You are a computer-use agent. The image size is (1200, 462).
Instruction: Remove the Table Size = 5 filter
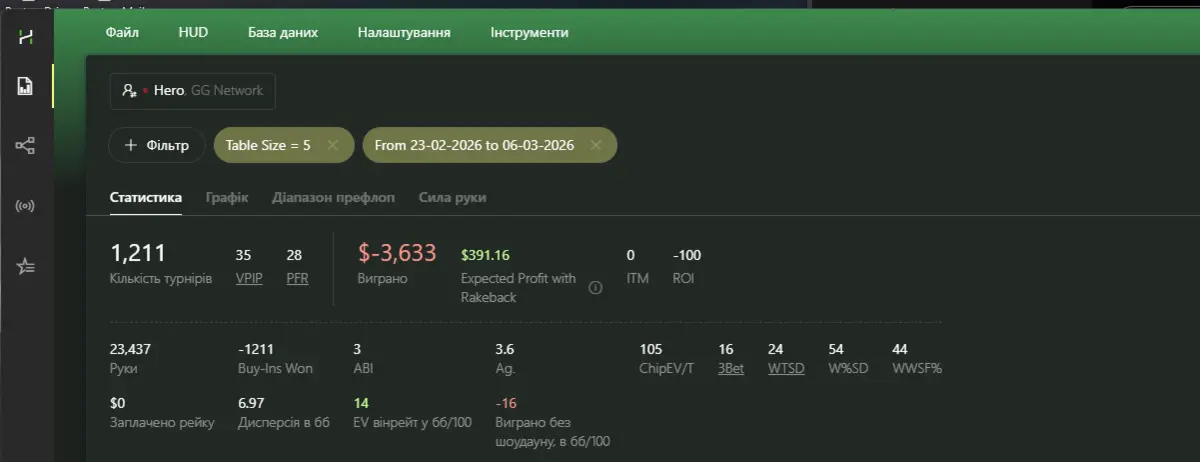click(x=333, y=145)
